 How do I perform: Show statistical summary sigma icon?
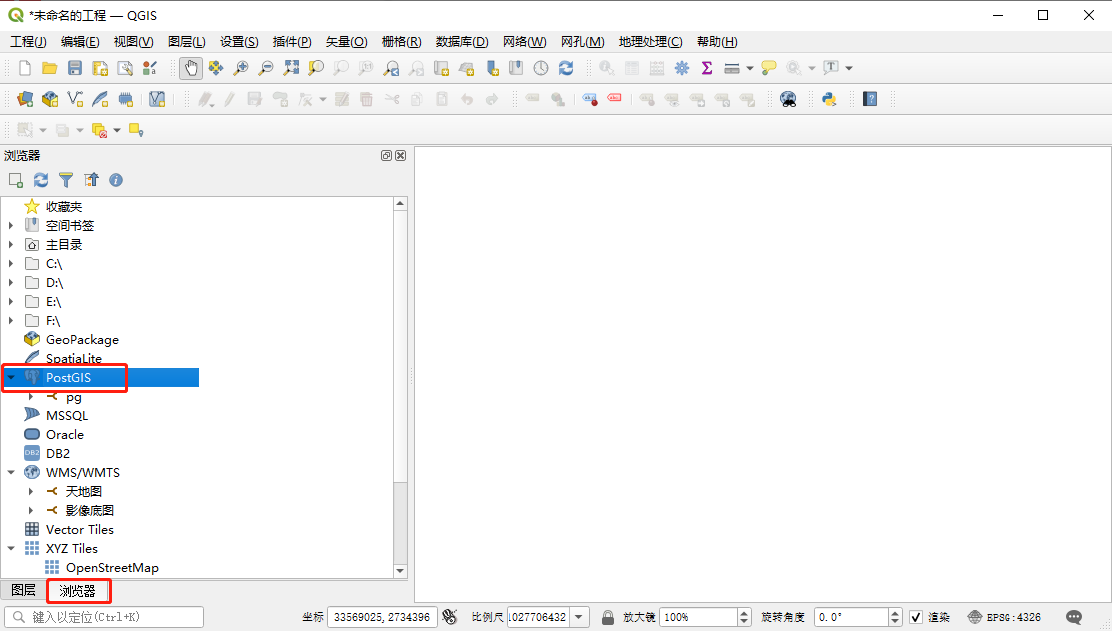pos(706,68)
